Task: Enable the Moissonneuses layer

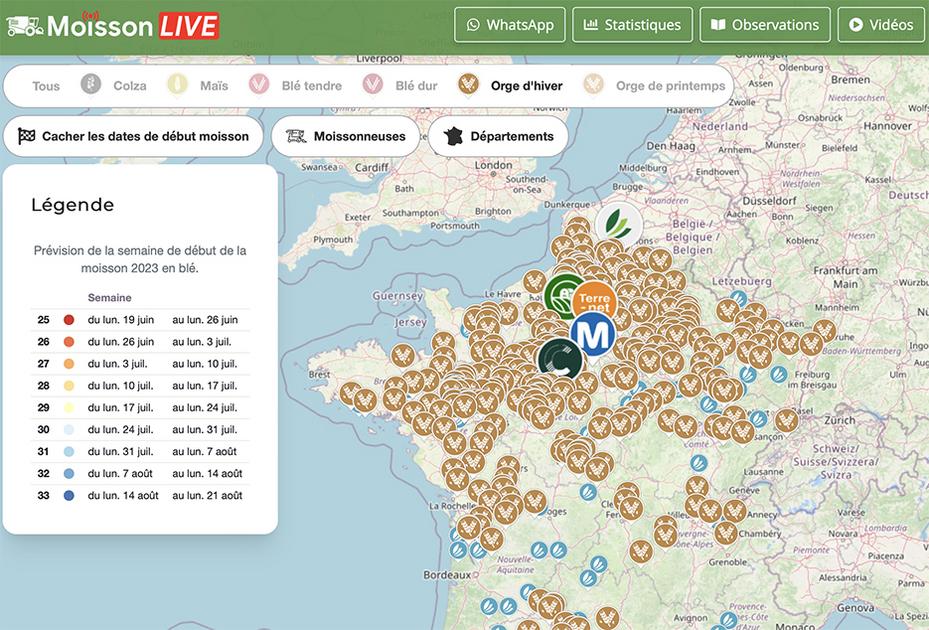Action: [345, 135]
